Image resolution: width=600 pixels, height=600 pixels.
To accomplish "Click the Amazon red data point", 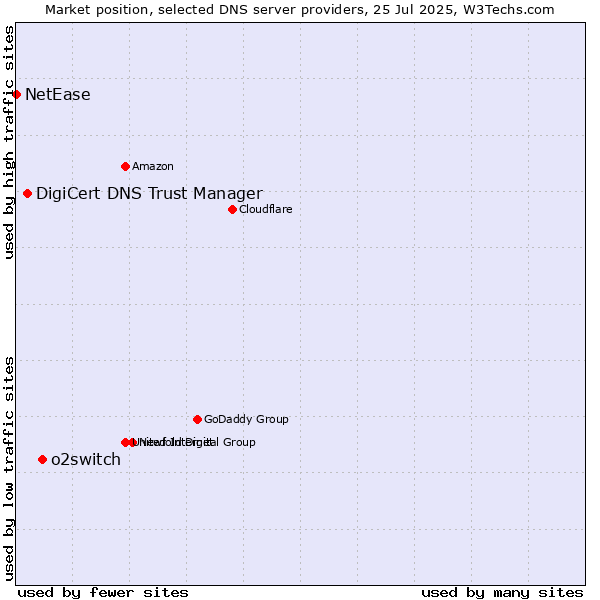I will (x=126, y=166).
